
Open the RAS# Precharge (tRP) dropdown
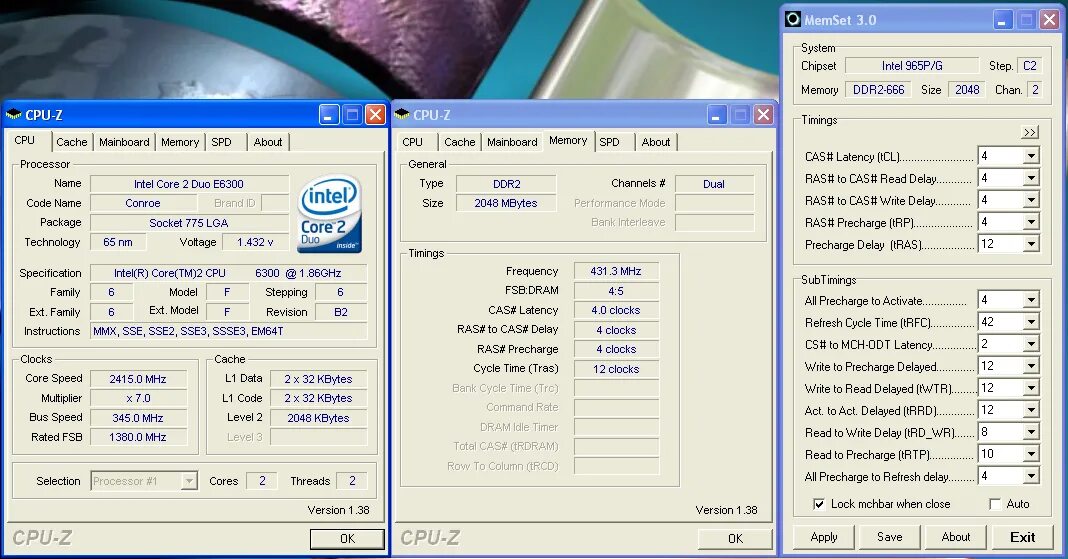[1031, 222]
